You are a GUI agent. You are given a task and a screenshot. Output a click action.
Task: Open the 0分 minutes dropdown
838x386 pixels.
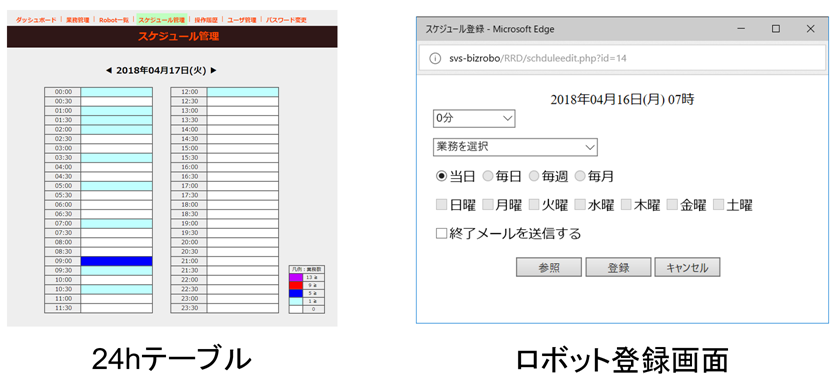[474, 119]
